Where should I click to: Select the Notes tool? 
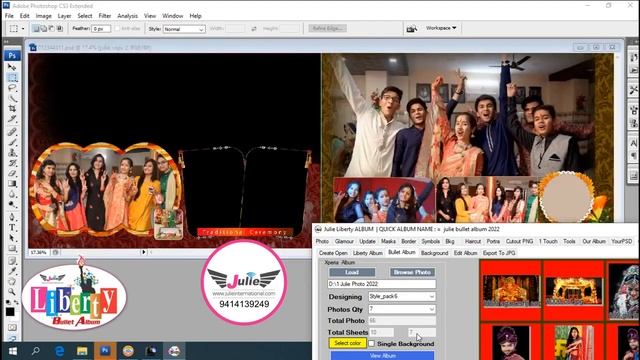point(12,261)
